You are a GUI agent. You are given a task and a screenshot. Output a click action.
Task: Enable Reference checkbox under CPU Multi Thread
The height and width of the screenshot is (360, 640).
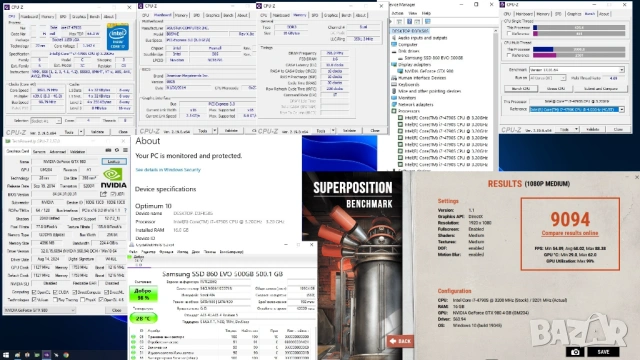pyautogui.click(x=509, y=55)
